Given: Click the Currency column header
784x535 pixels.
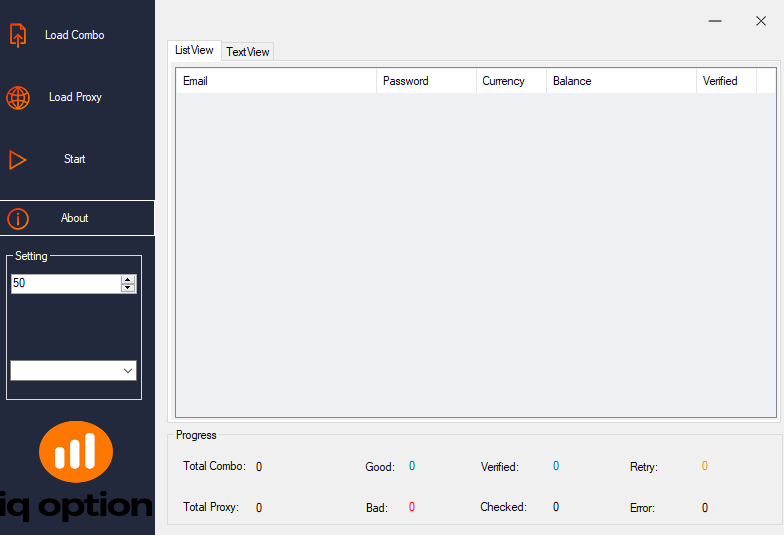Looking at the screenshot, I should click(x=511, y=81).
